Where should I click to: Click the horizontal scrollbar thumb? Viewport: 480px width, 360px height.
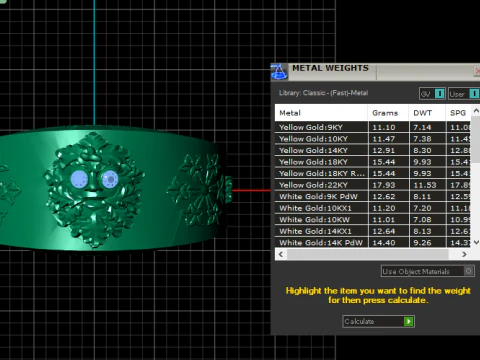pyautogui.click(x=368, y=254)
